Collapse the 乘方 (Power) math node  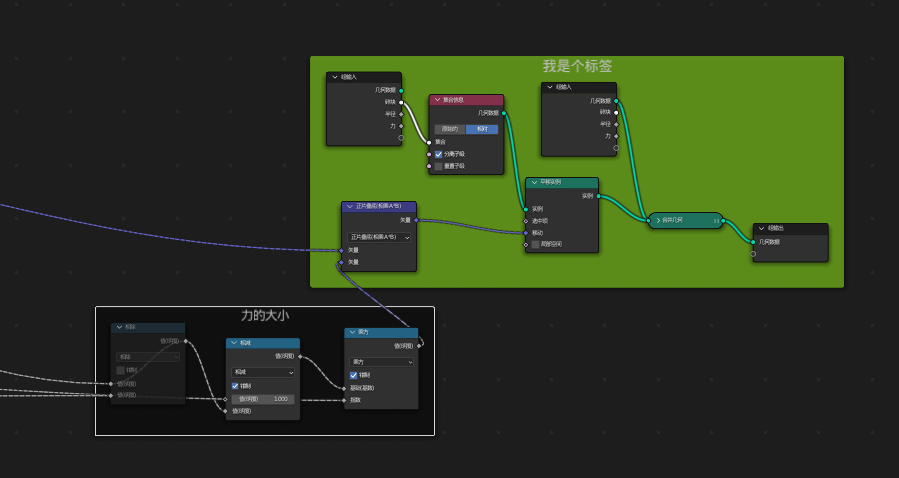[x=351, y=333]
